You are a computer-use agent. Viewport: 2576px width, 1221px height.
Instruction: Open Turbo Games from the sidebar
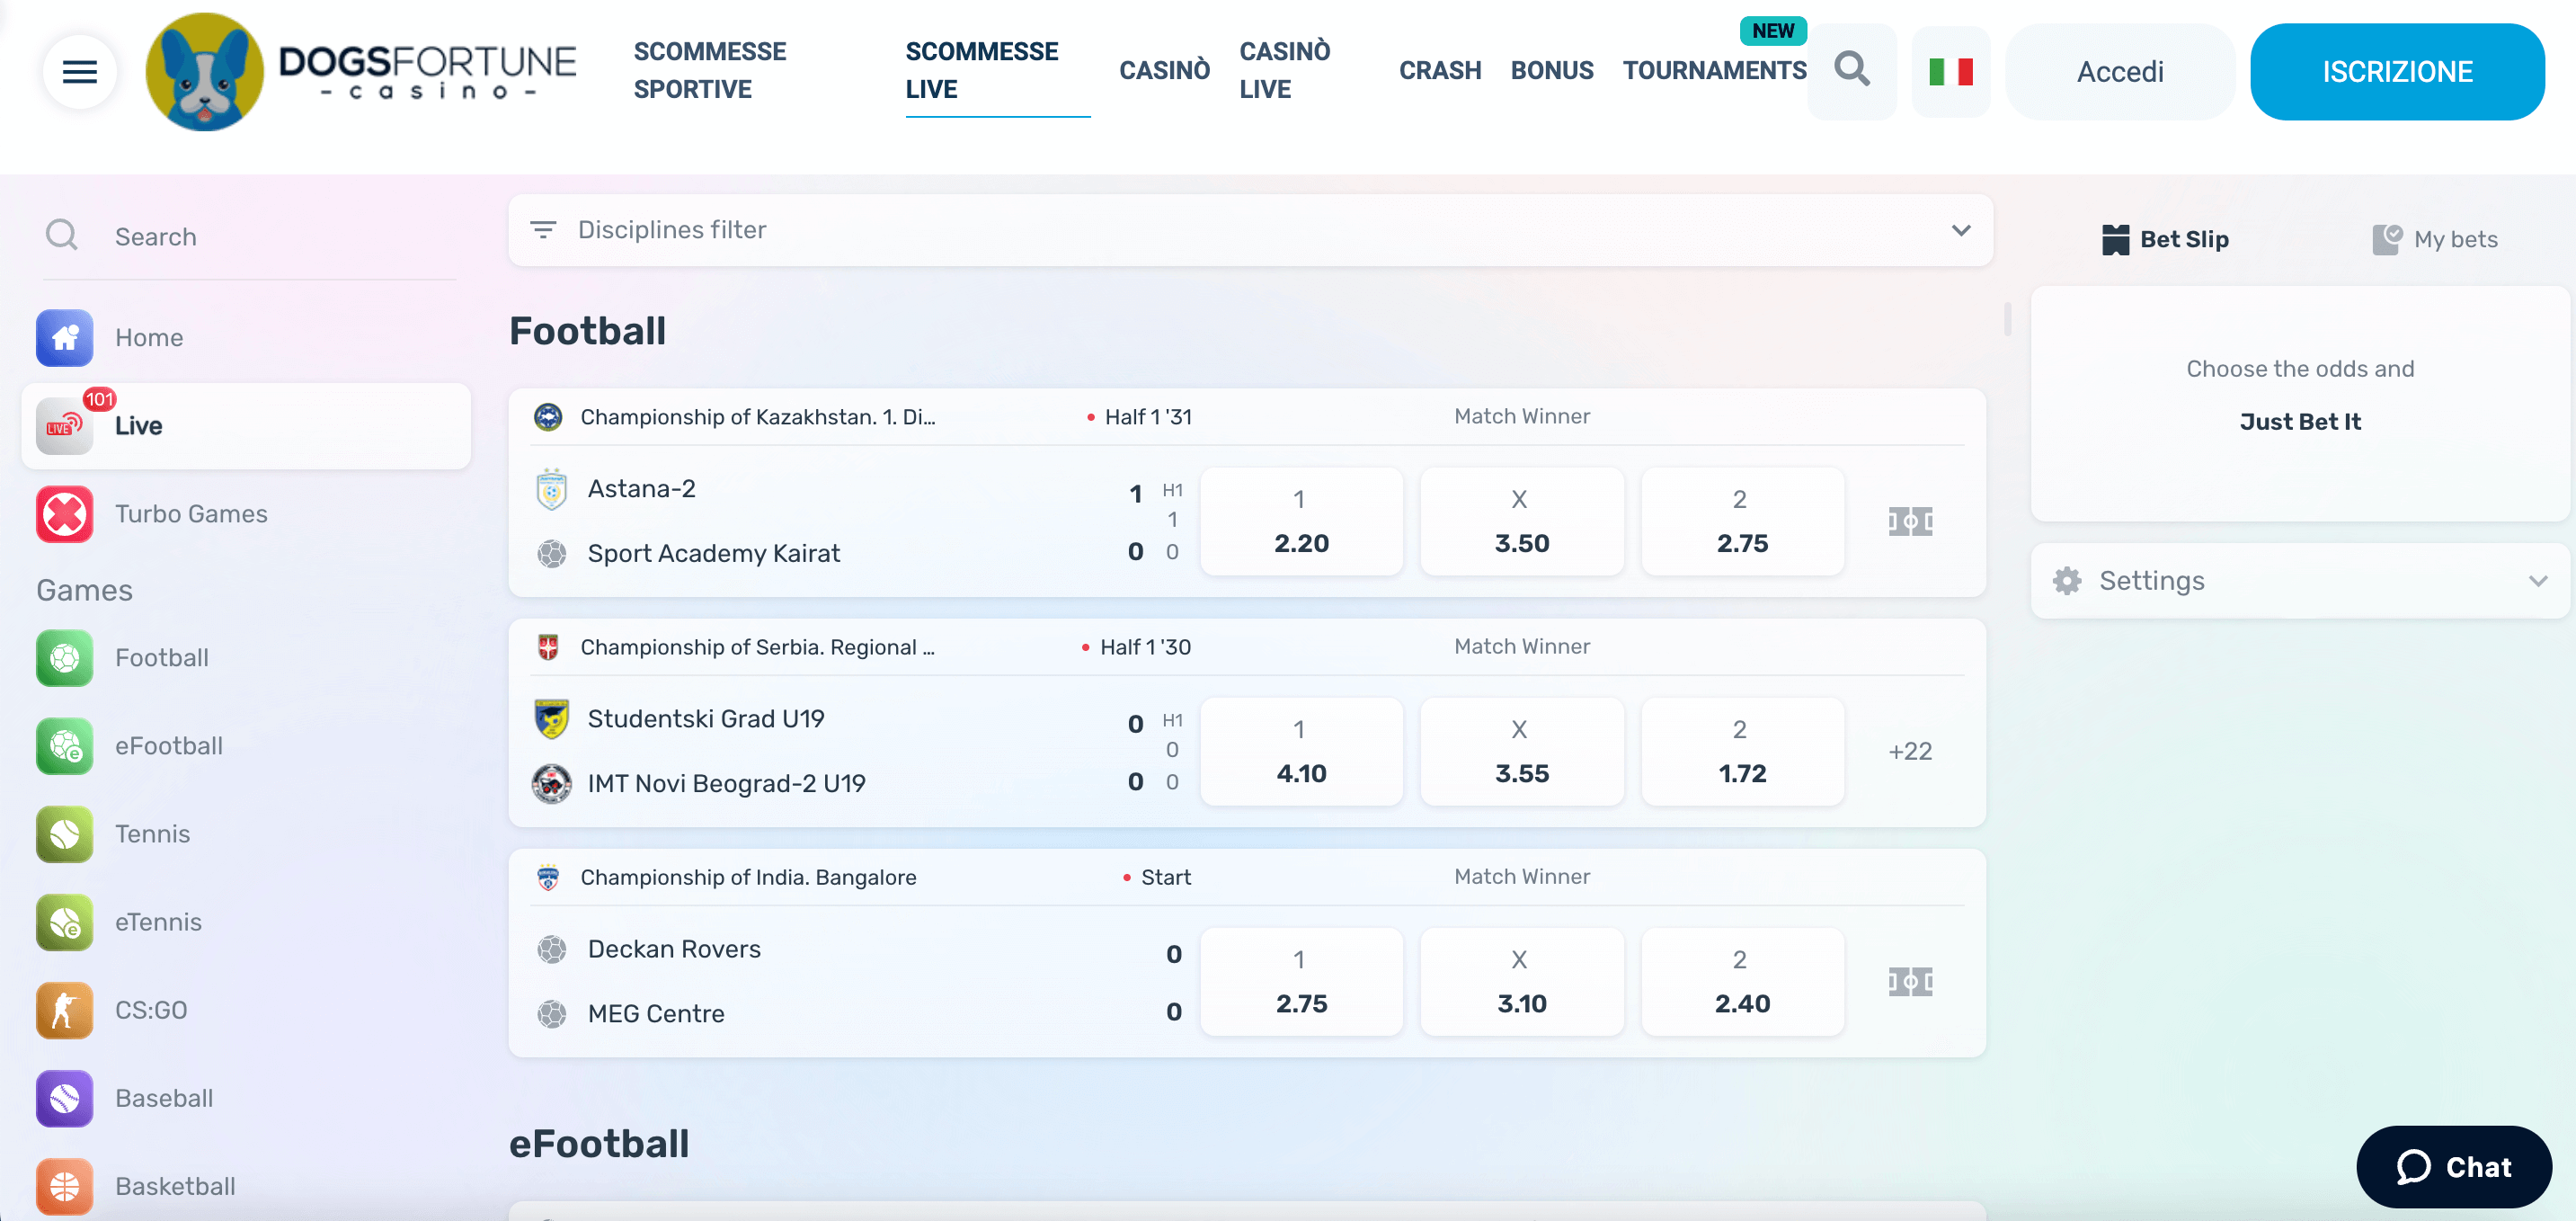pos(64,513)
